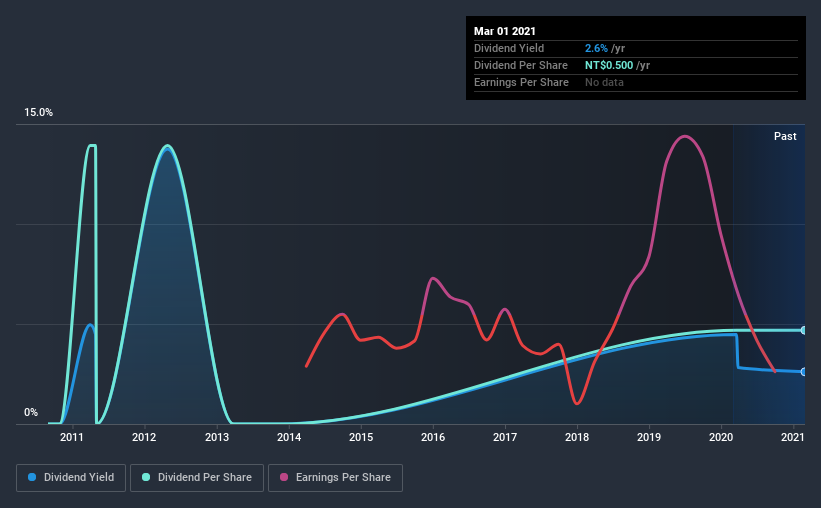Viewport: 821px width, 508px height.
Task: Click the 2016 x-axis label
Action: coord(433,437)
